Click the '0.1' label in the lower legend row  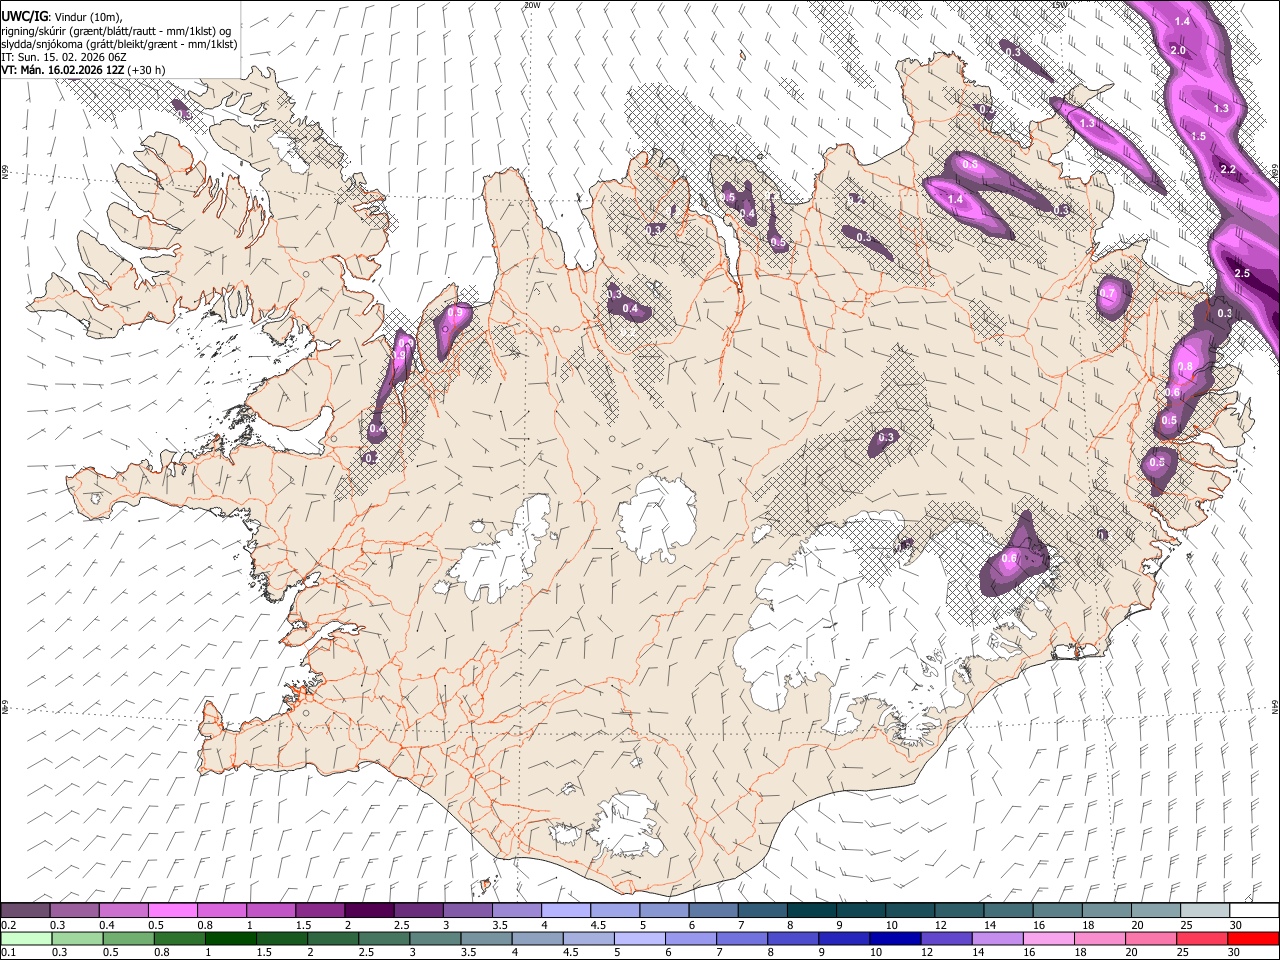(7, 952)
